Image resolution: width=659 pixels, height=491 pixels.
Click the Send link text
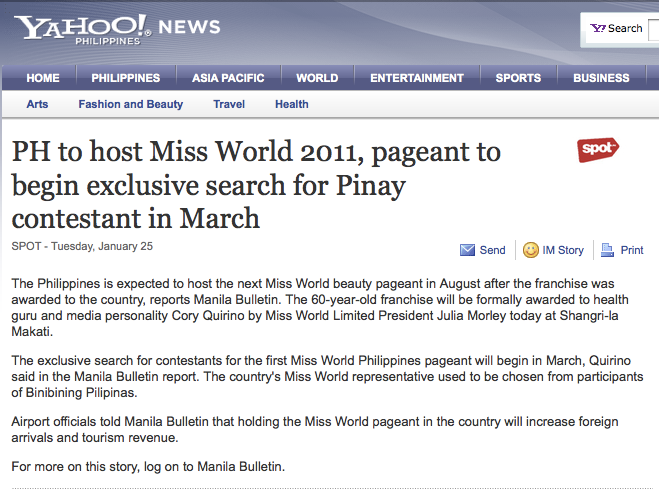point(493,250)
